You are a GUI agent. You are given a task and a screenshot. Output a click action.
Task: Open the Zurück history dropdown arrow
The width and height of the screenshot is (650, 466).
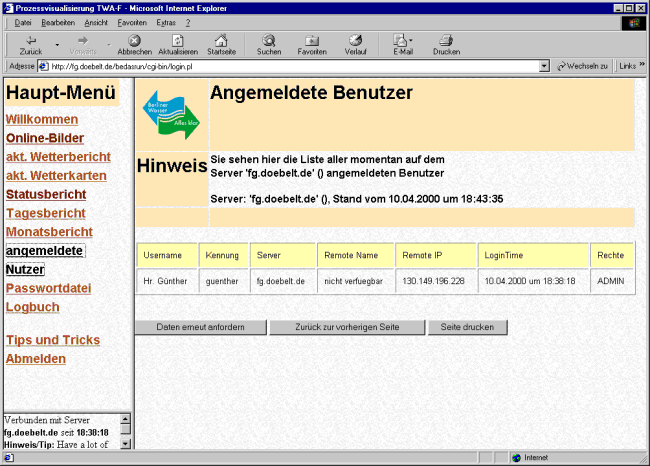coord(57,45)
